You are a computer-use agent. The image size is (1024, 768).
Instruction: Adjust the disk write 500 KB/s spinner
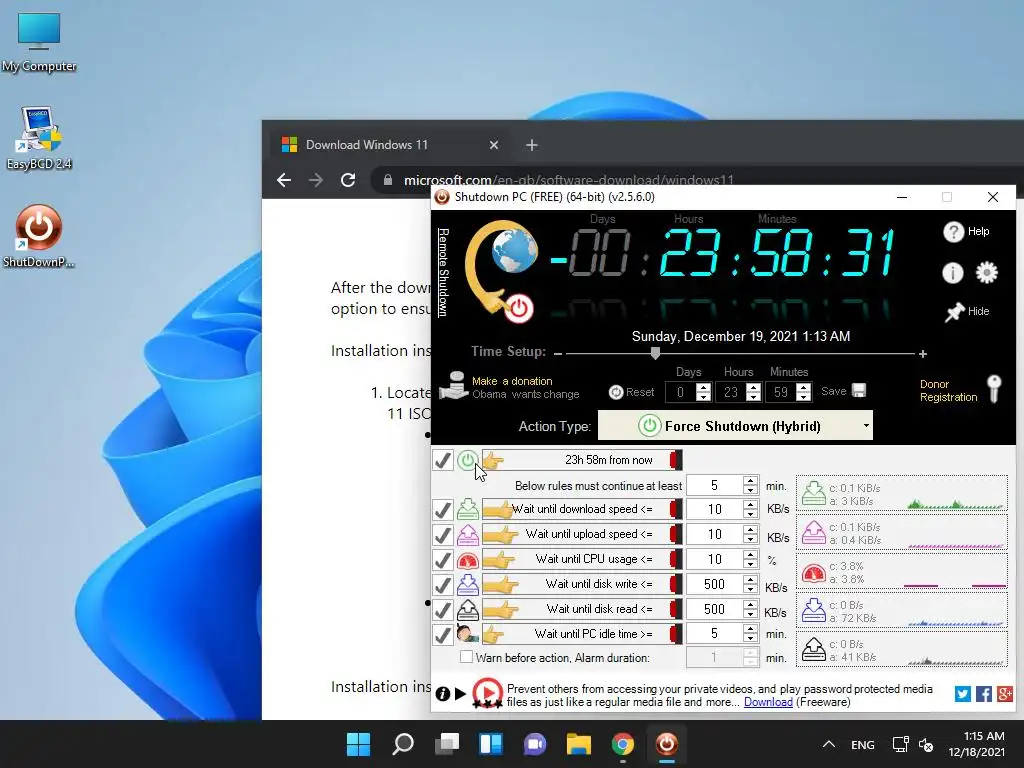[x=750, y=584]
